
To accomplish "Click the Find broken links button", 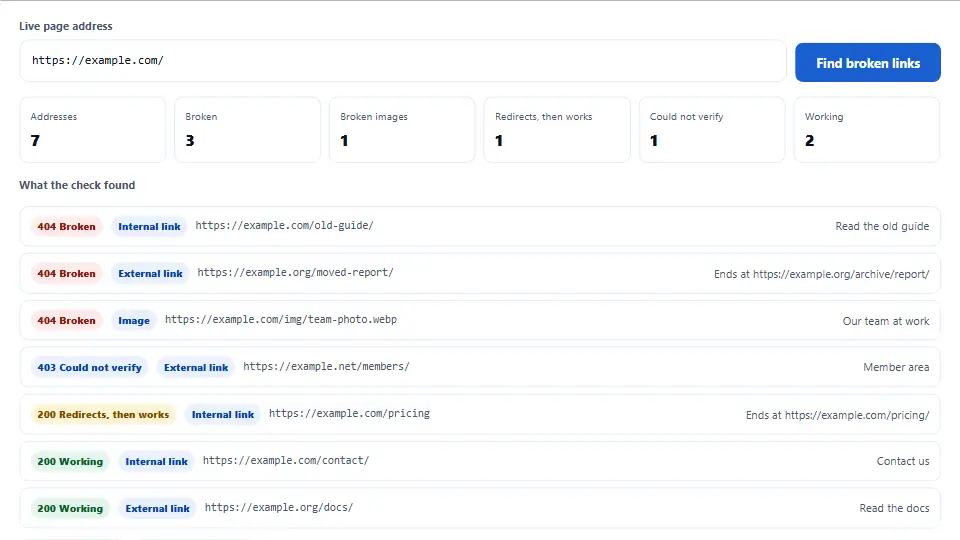I will [x=868, y=62].
